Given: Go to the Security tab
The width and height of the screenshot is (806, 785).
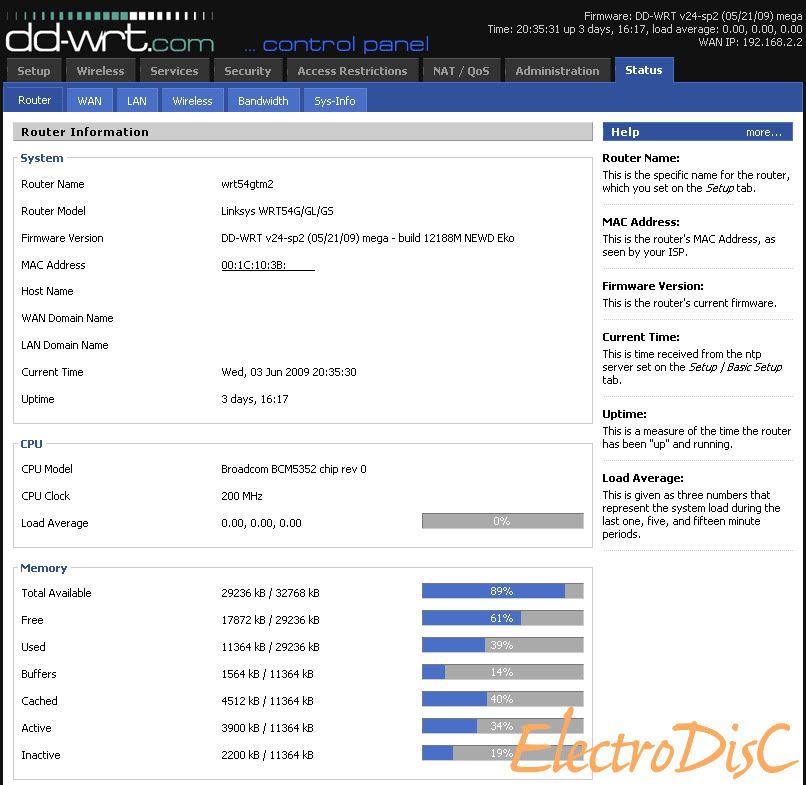Looking at the screenshot, I should [x=247, y=71].
